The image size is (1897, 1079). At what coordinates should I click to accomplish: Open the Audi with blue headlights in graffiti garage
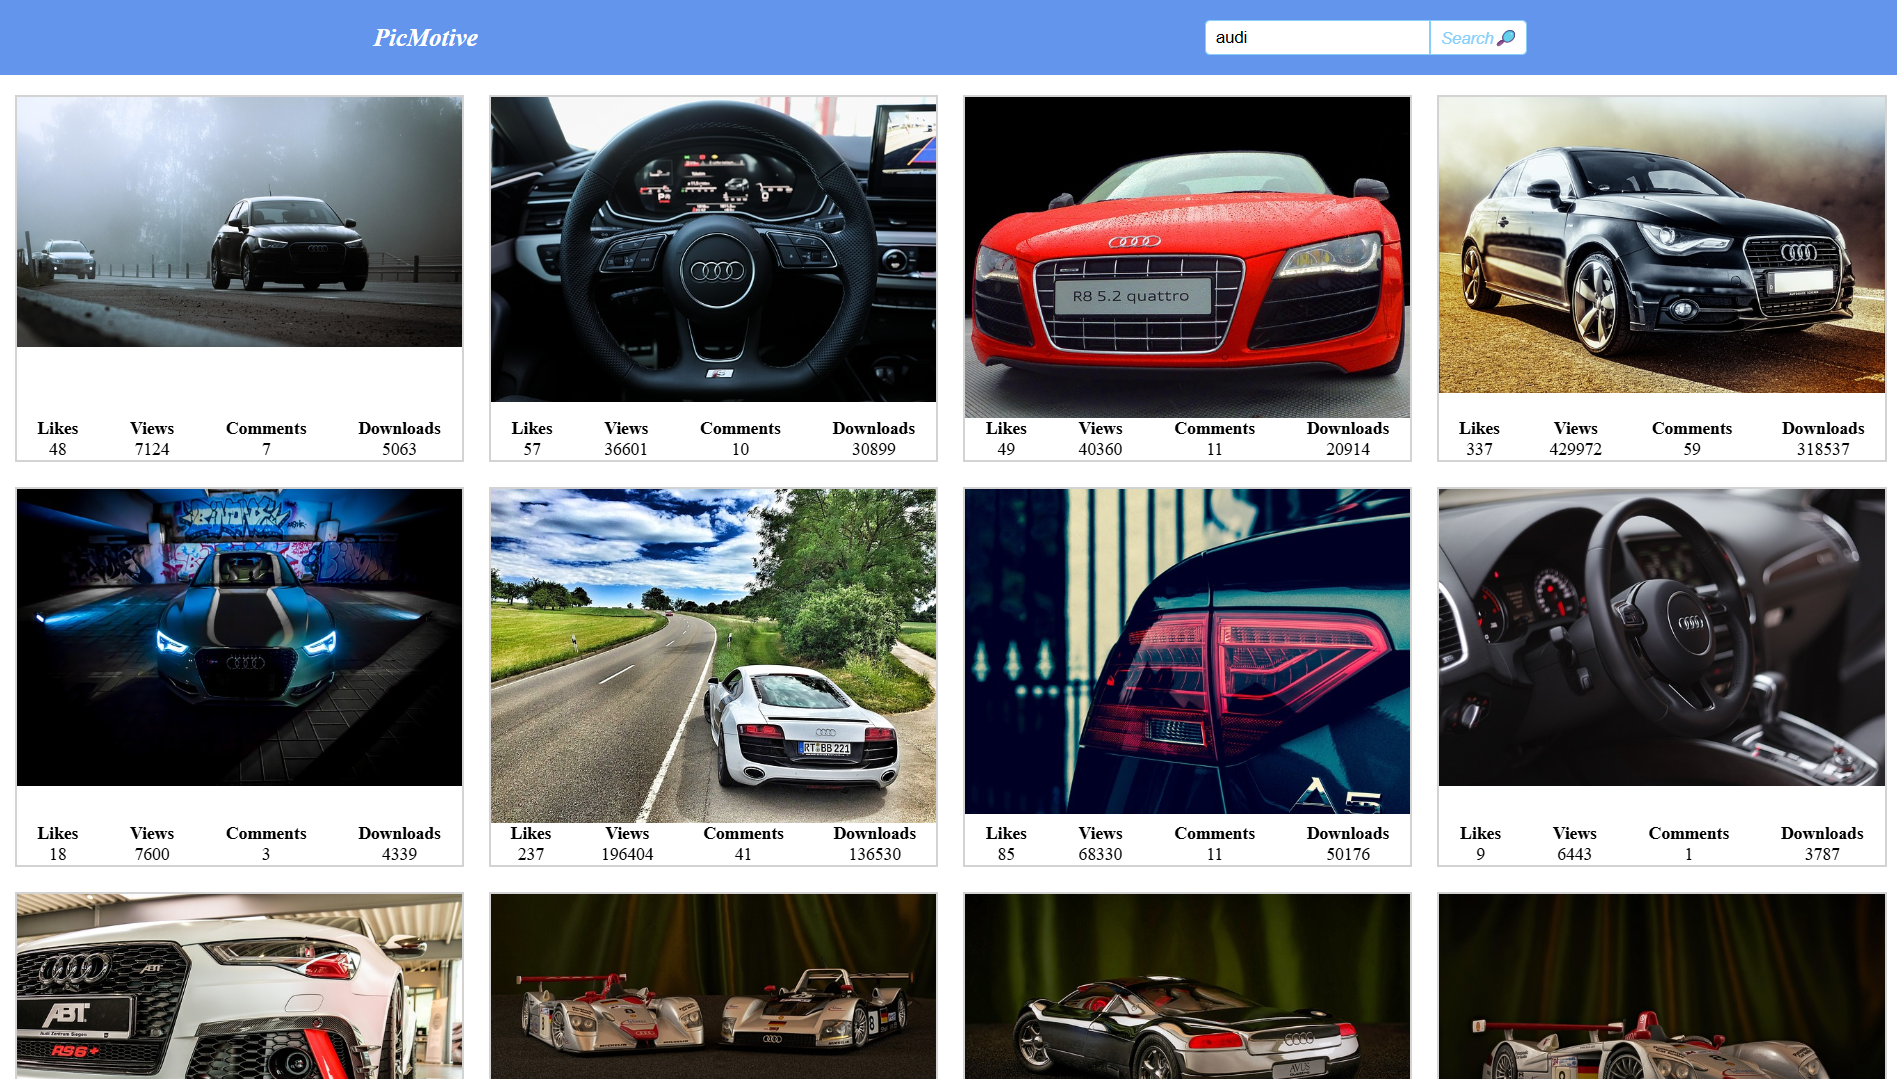239,636
